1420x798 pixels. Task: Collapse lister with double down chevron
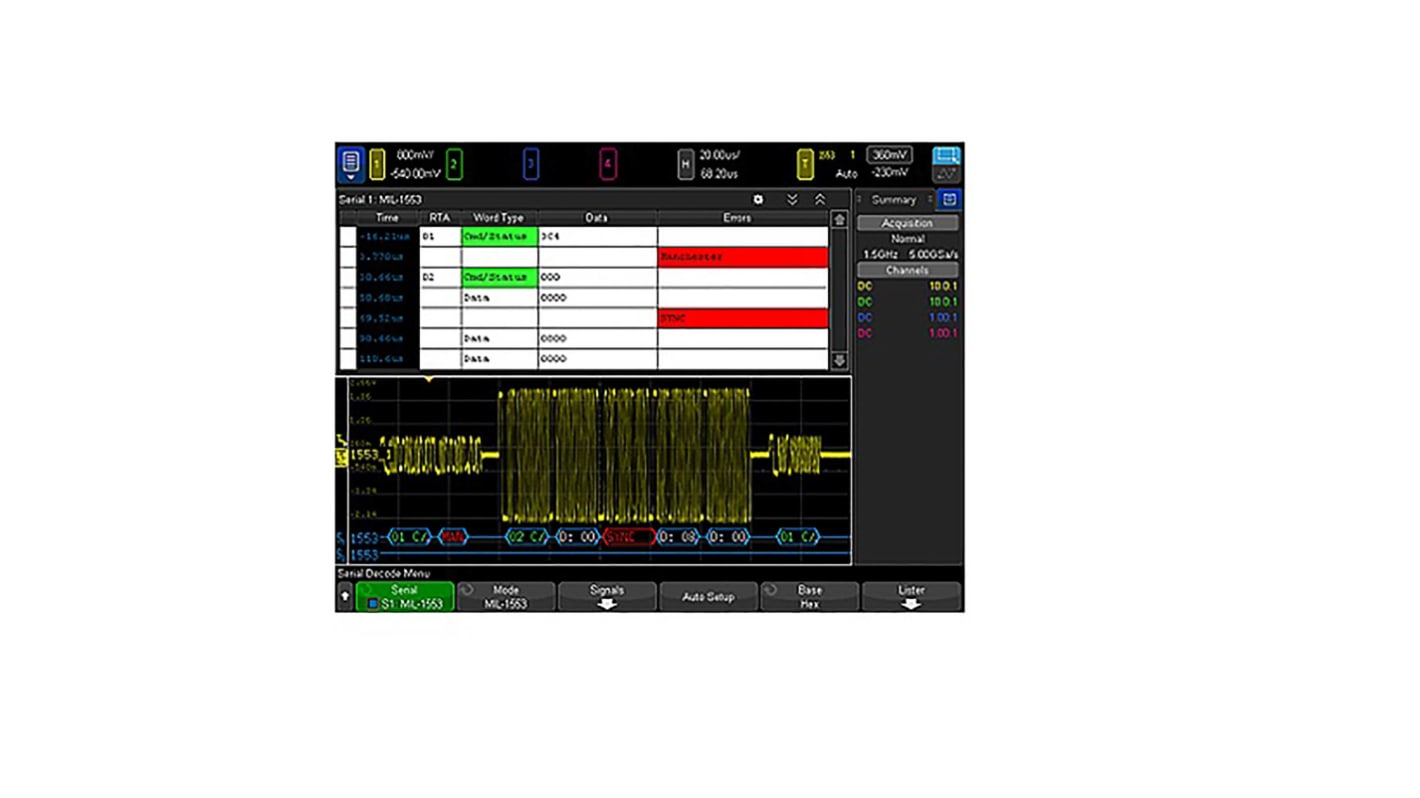(x=792, y=200)
